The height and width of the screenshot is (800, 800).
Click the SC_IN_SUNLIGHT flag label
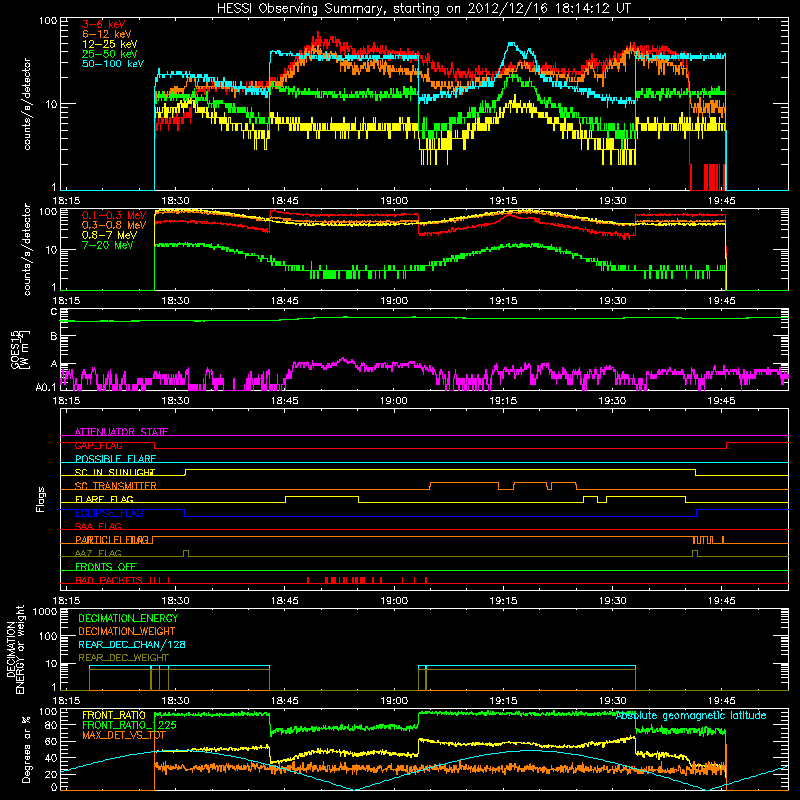point(115,472)
